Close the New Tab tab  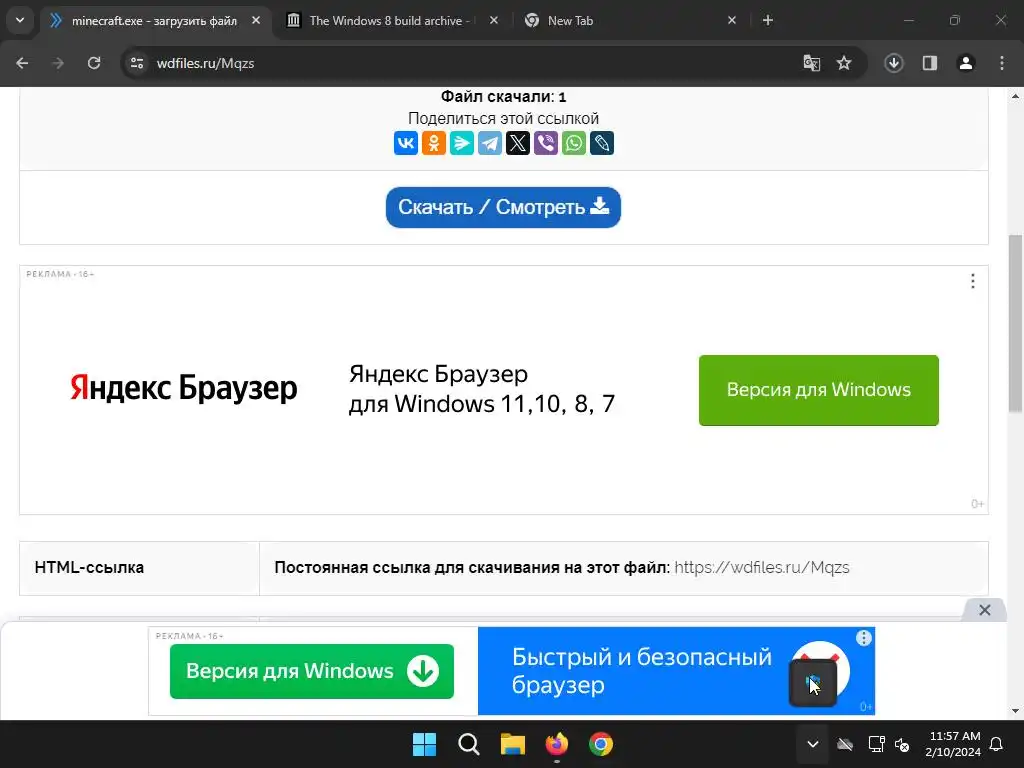point(732,20)
